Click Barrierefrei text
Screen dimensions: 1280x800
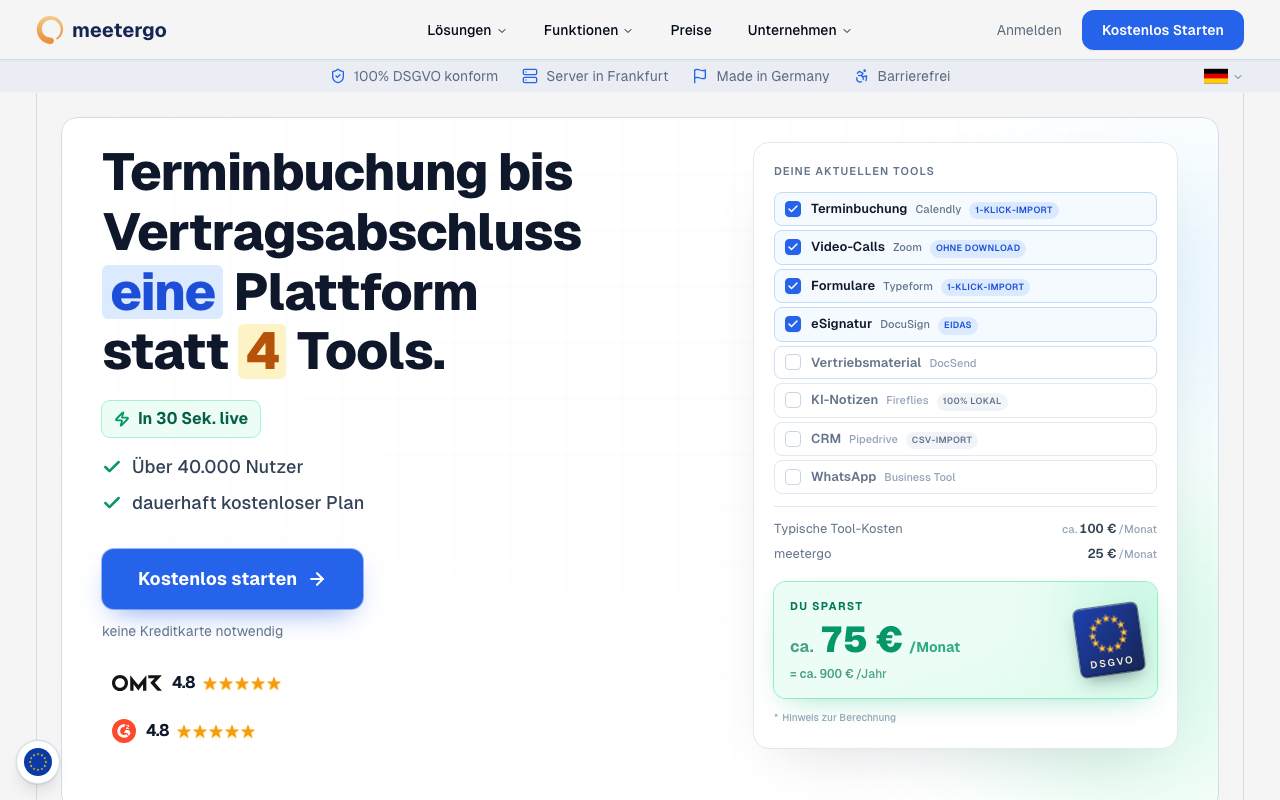[x=914, y=76]
